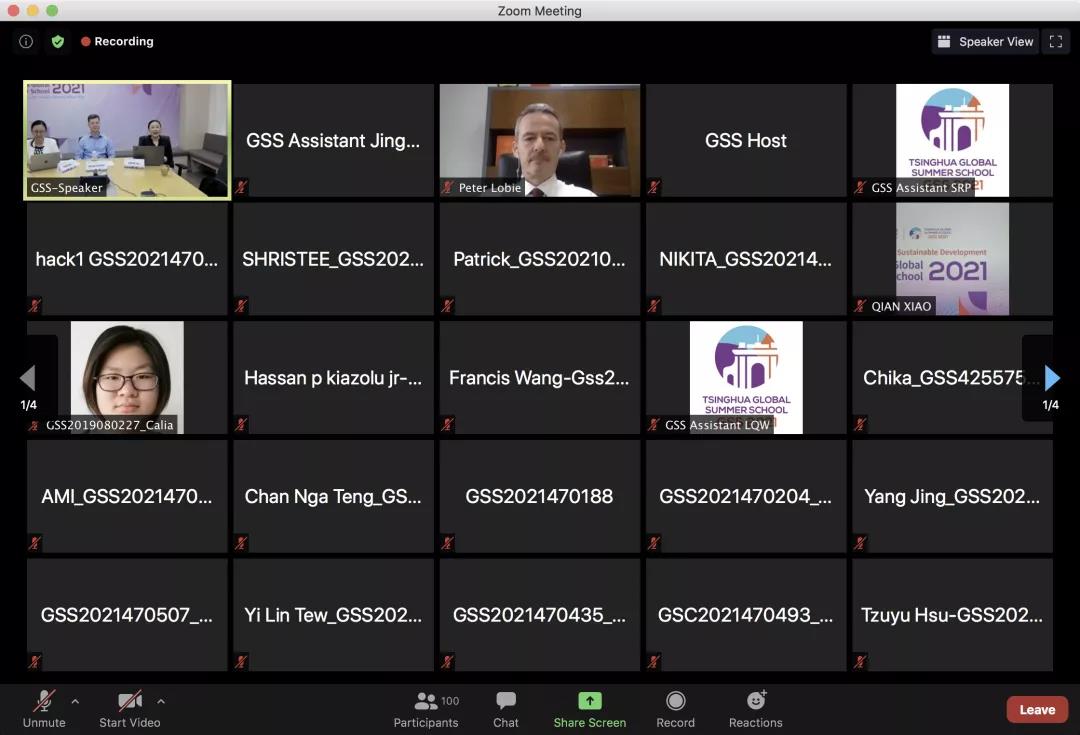The height and width of the screenshot is (735, 1080).
Task: Enter full screen mode icon
Action: pos(1055,41)
